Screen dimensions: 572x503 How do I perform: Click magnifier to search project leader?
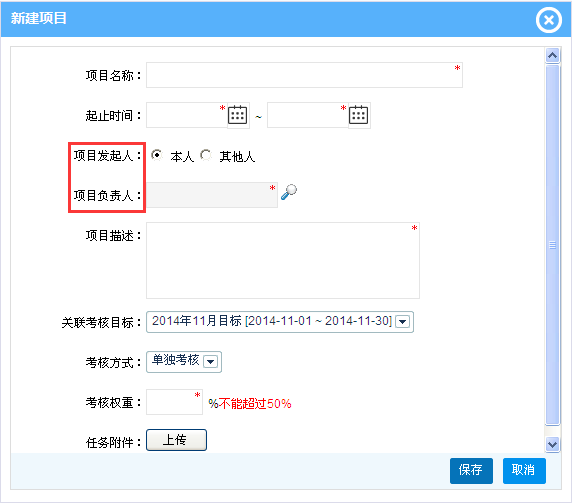tap(289, 192)
